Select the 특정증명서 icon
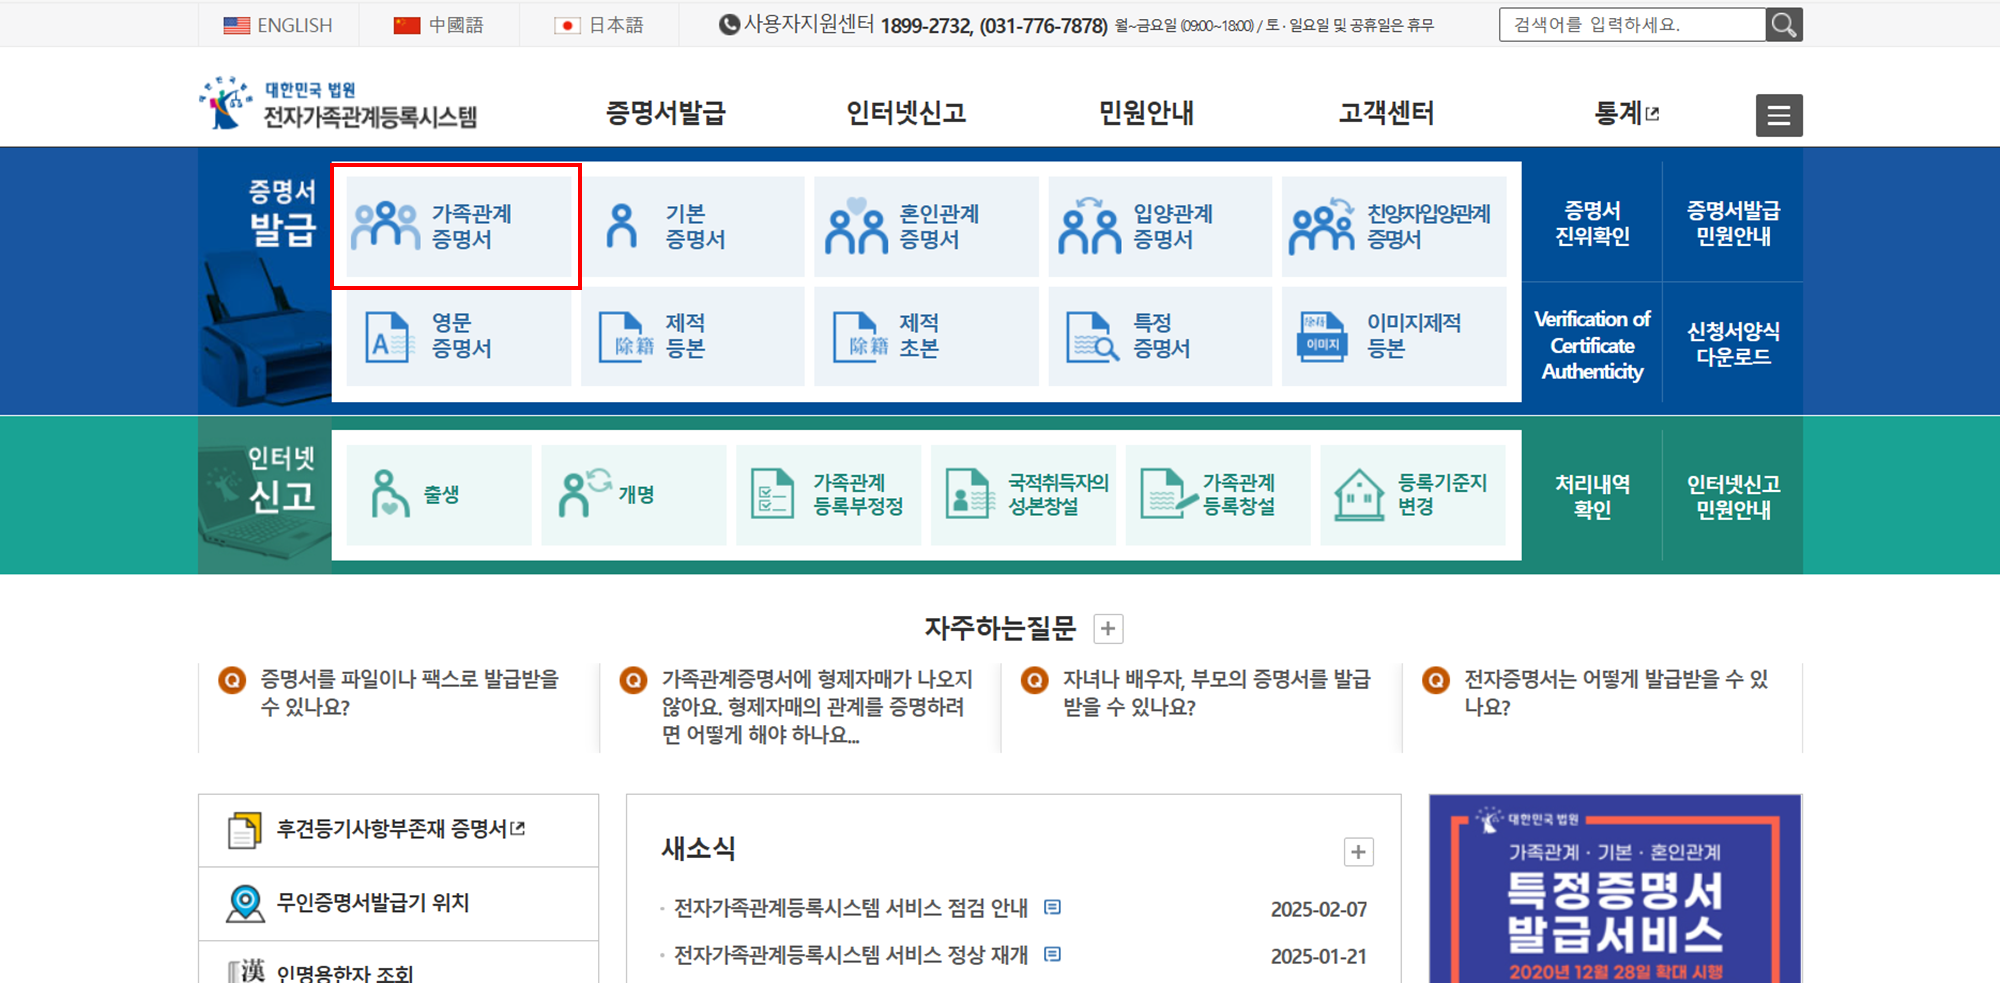 pyautogui.click(x=1160, y=336)
